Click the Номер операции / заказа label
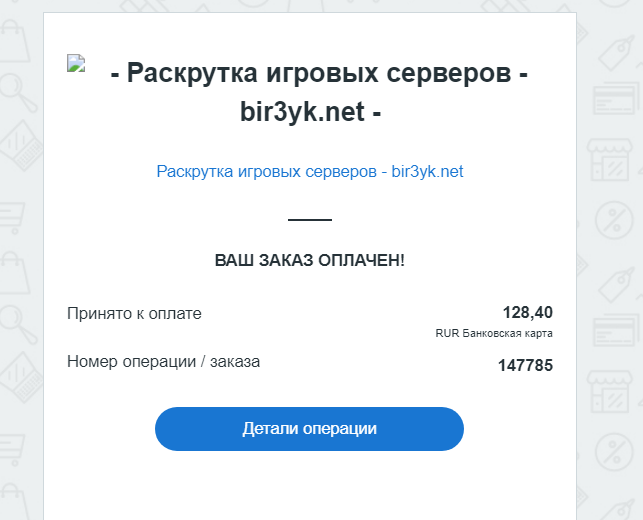Screen dimensions: 643x520 pos(163,361)
